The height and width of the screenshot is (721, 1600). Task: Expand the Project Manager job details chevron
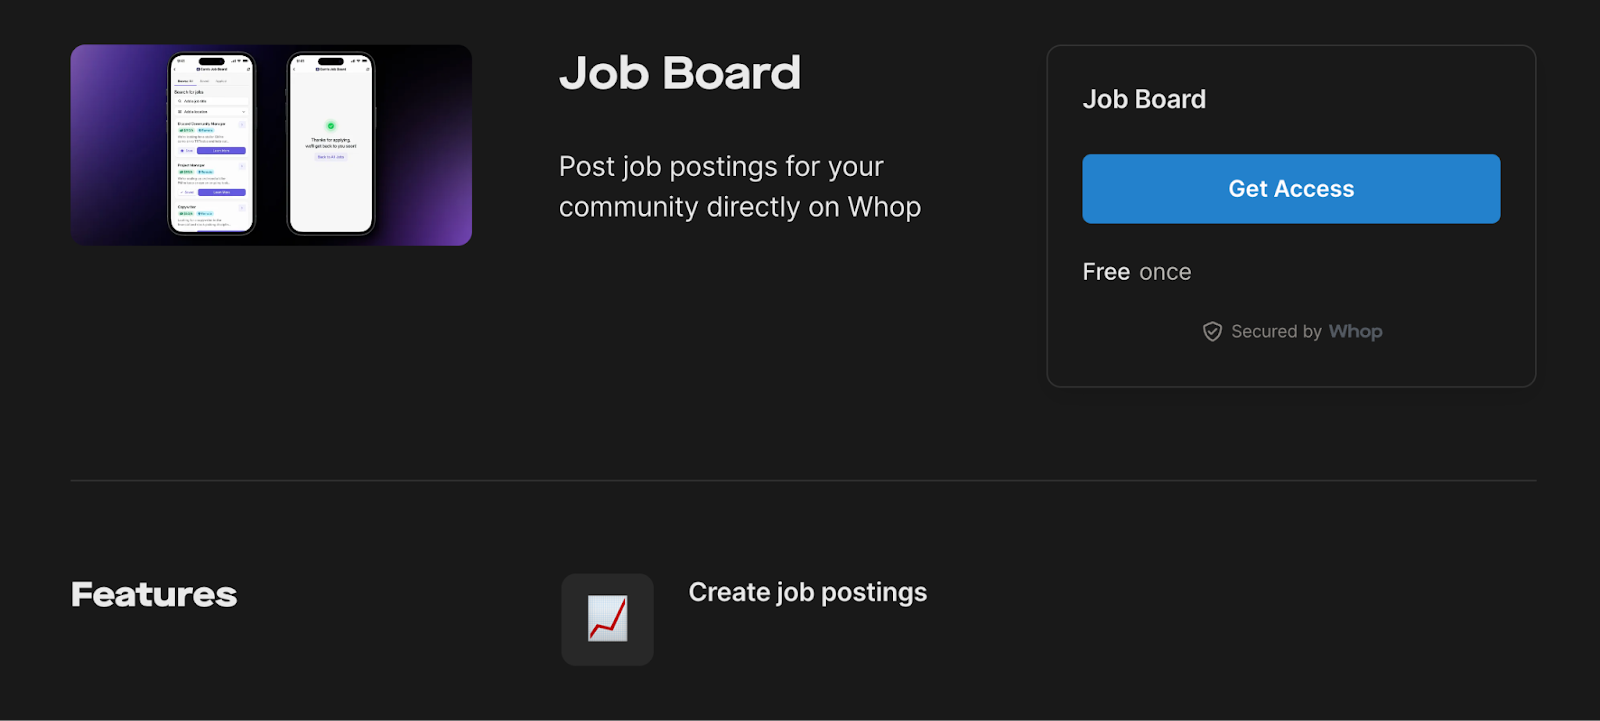click(x=242, y=165)
